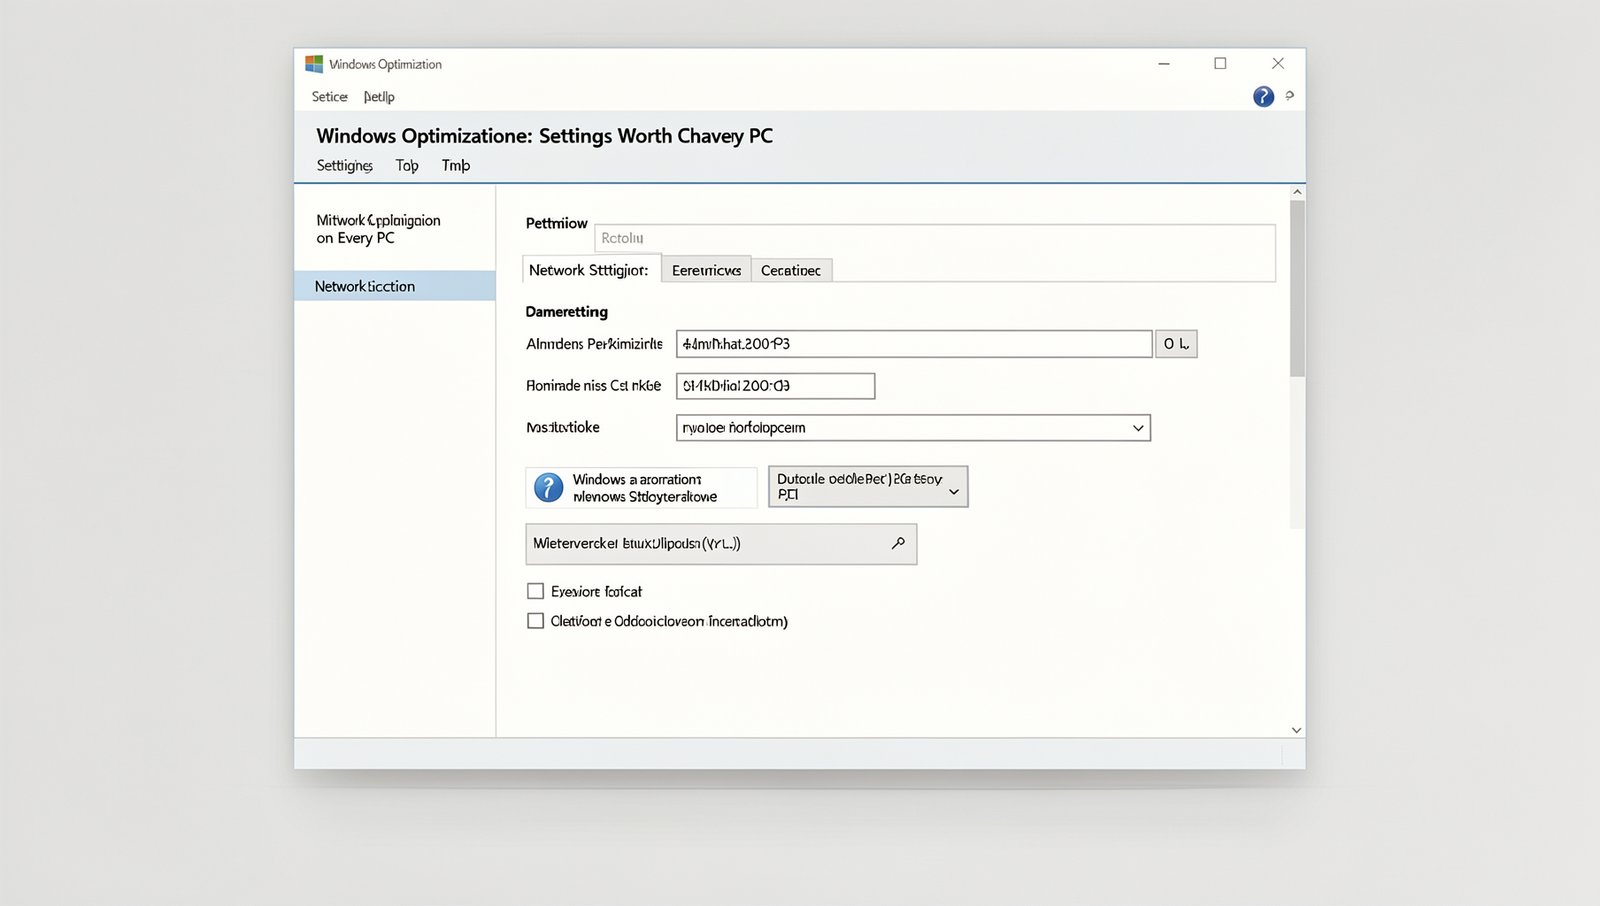The height and width of the screenshot is (906, 1600).
Task: Click the Pettmiow label
Action: [x=556, y=223]
